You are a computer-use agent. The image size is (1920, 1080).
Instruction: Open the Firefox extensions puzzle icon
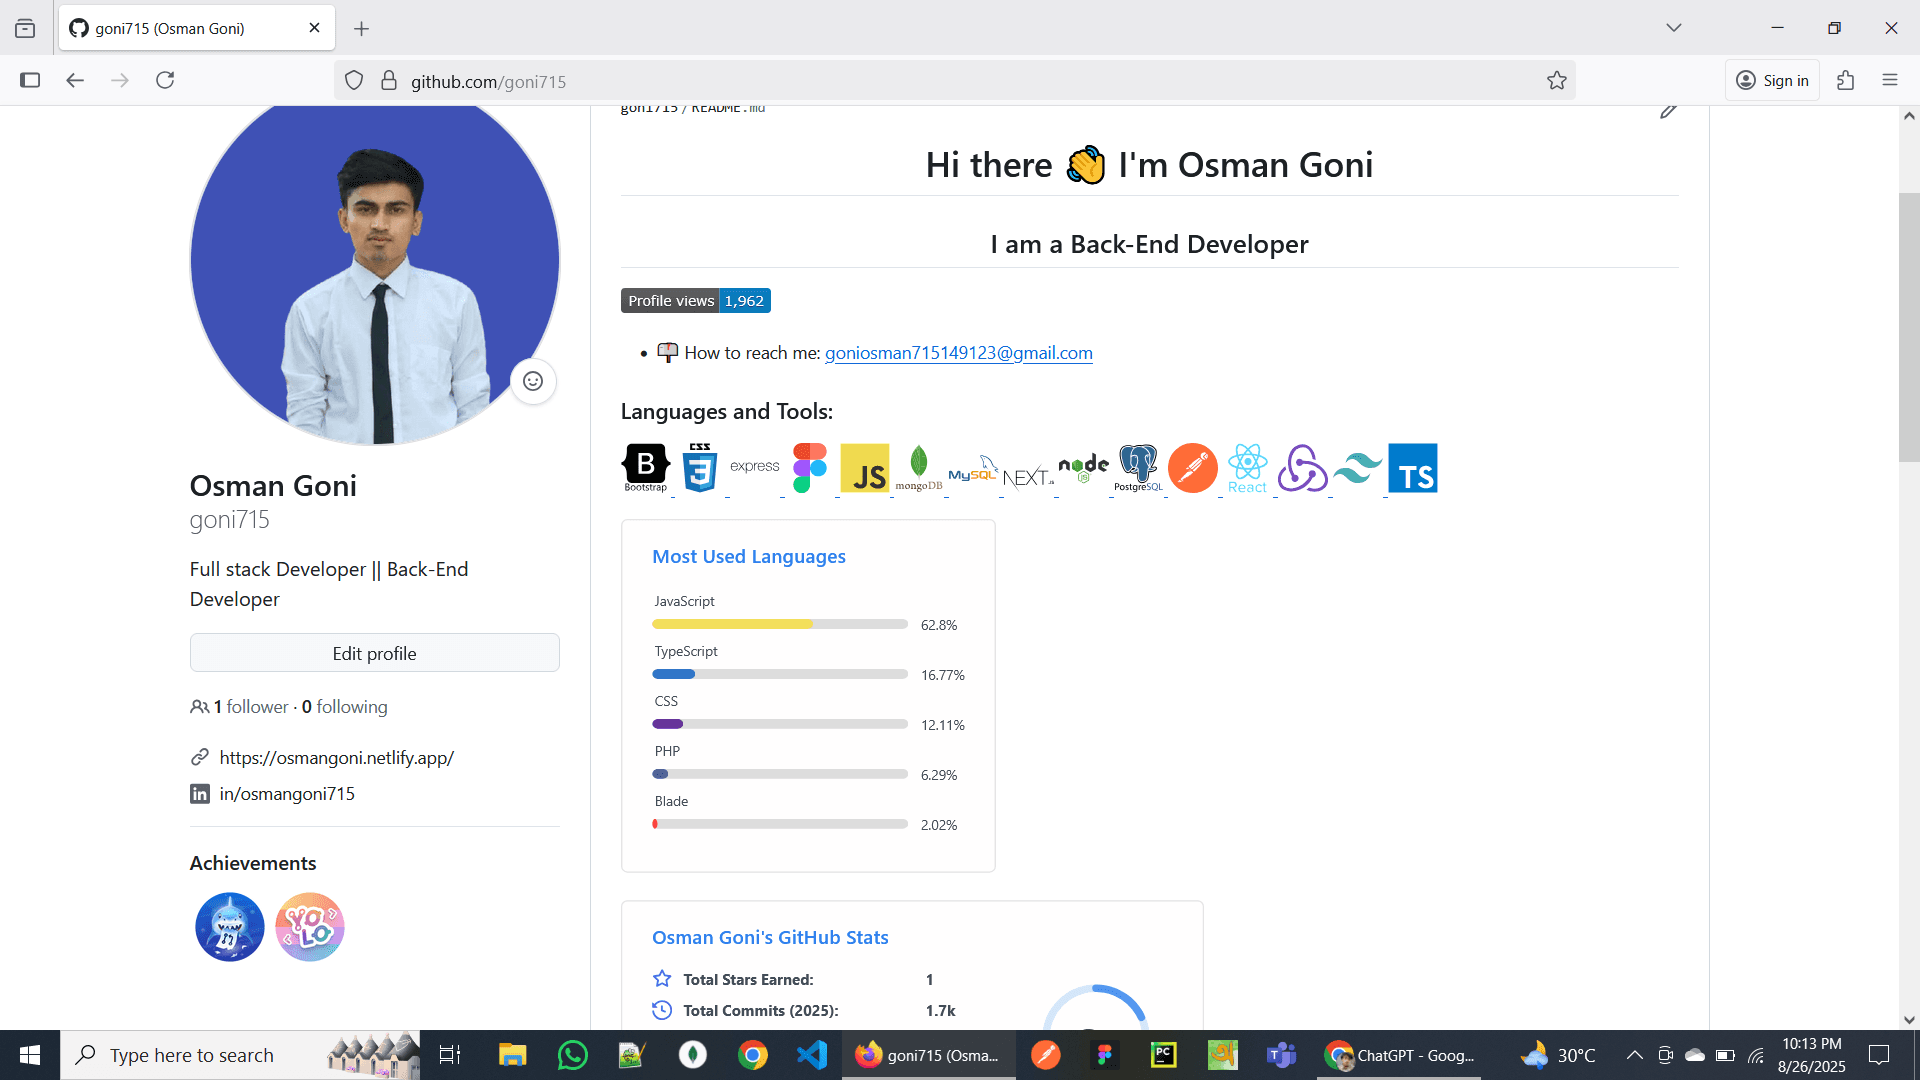point(1846,81)
